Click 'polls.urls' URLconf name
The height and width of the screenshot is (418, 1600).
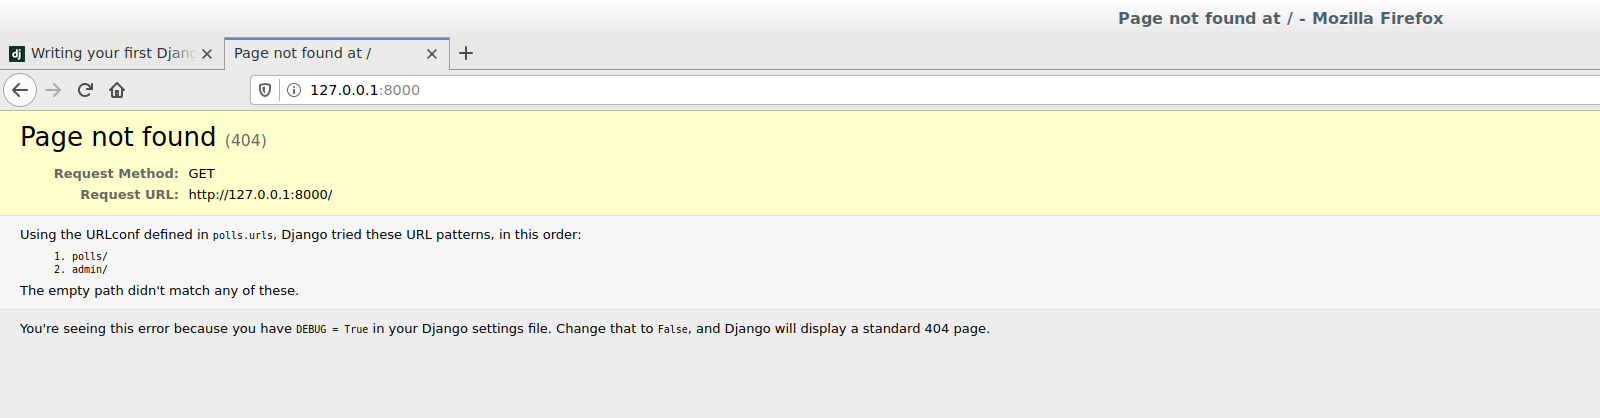[243, 236]
